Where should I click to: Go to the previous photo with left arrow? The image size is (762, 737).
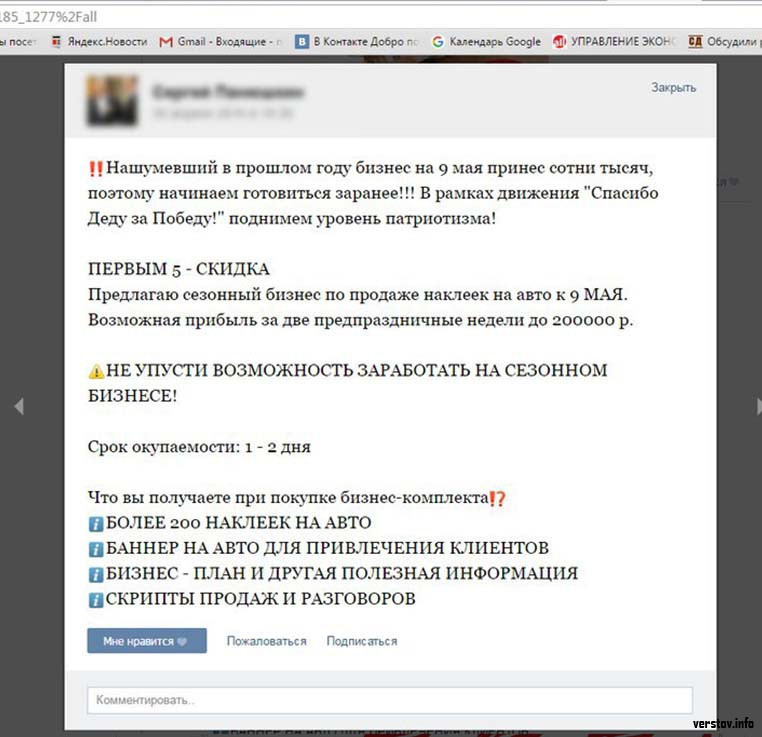click(18, 406)
